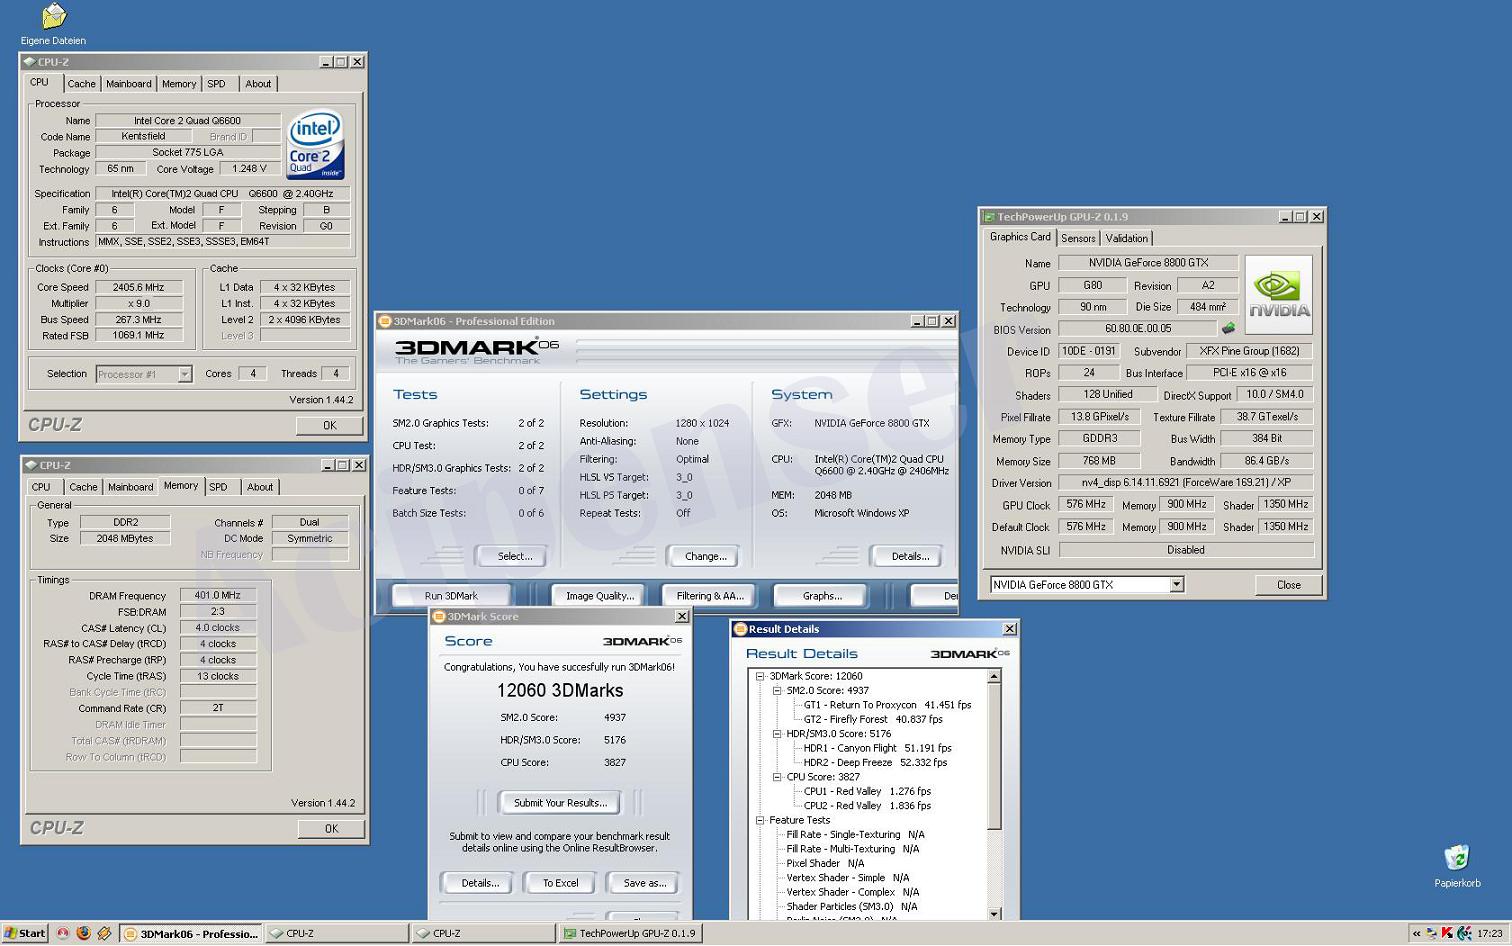Click the DRAM Frequency 401.0 MHz value
1512x946 pixels.
218,595
